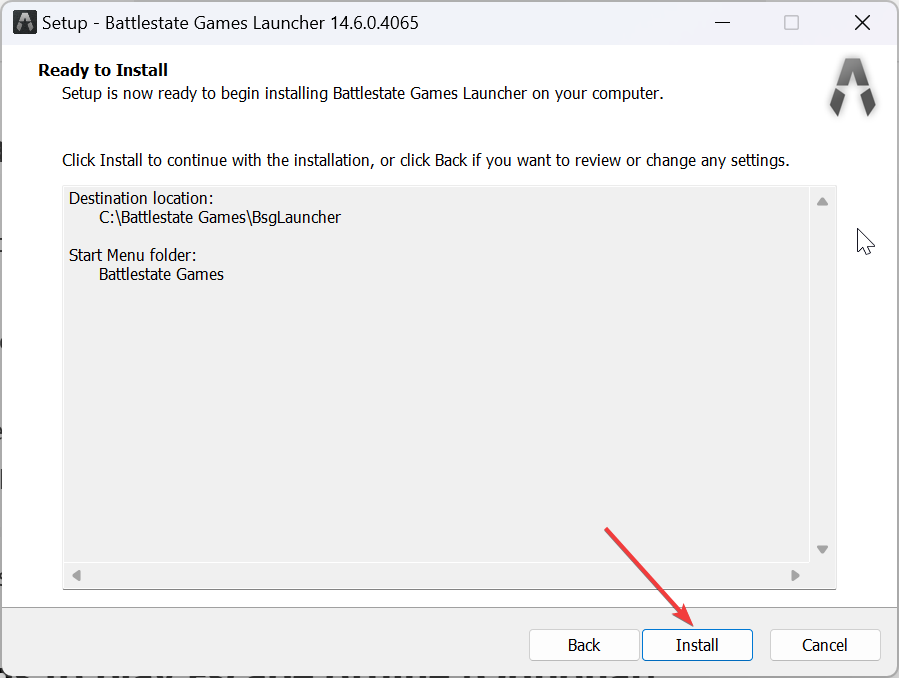Click the scroll down arrow in summary box

pos(822,549)
